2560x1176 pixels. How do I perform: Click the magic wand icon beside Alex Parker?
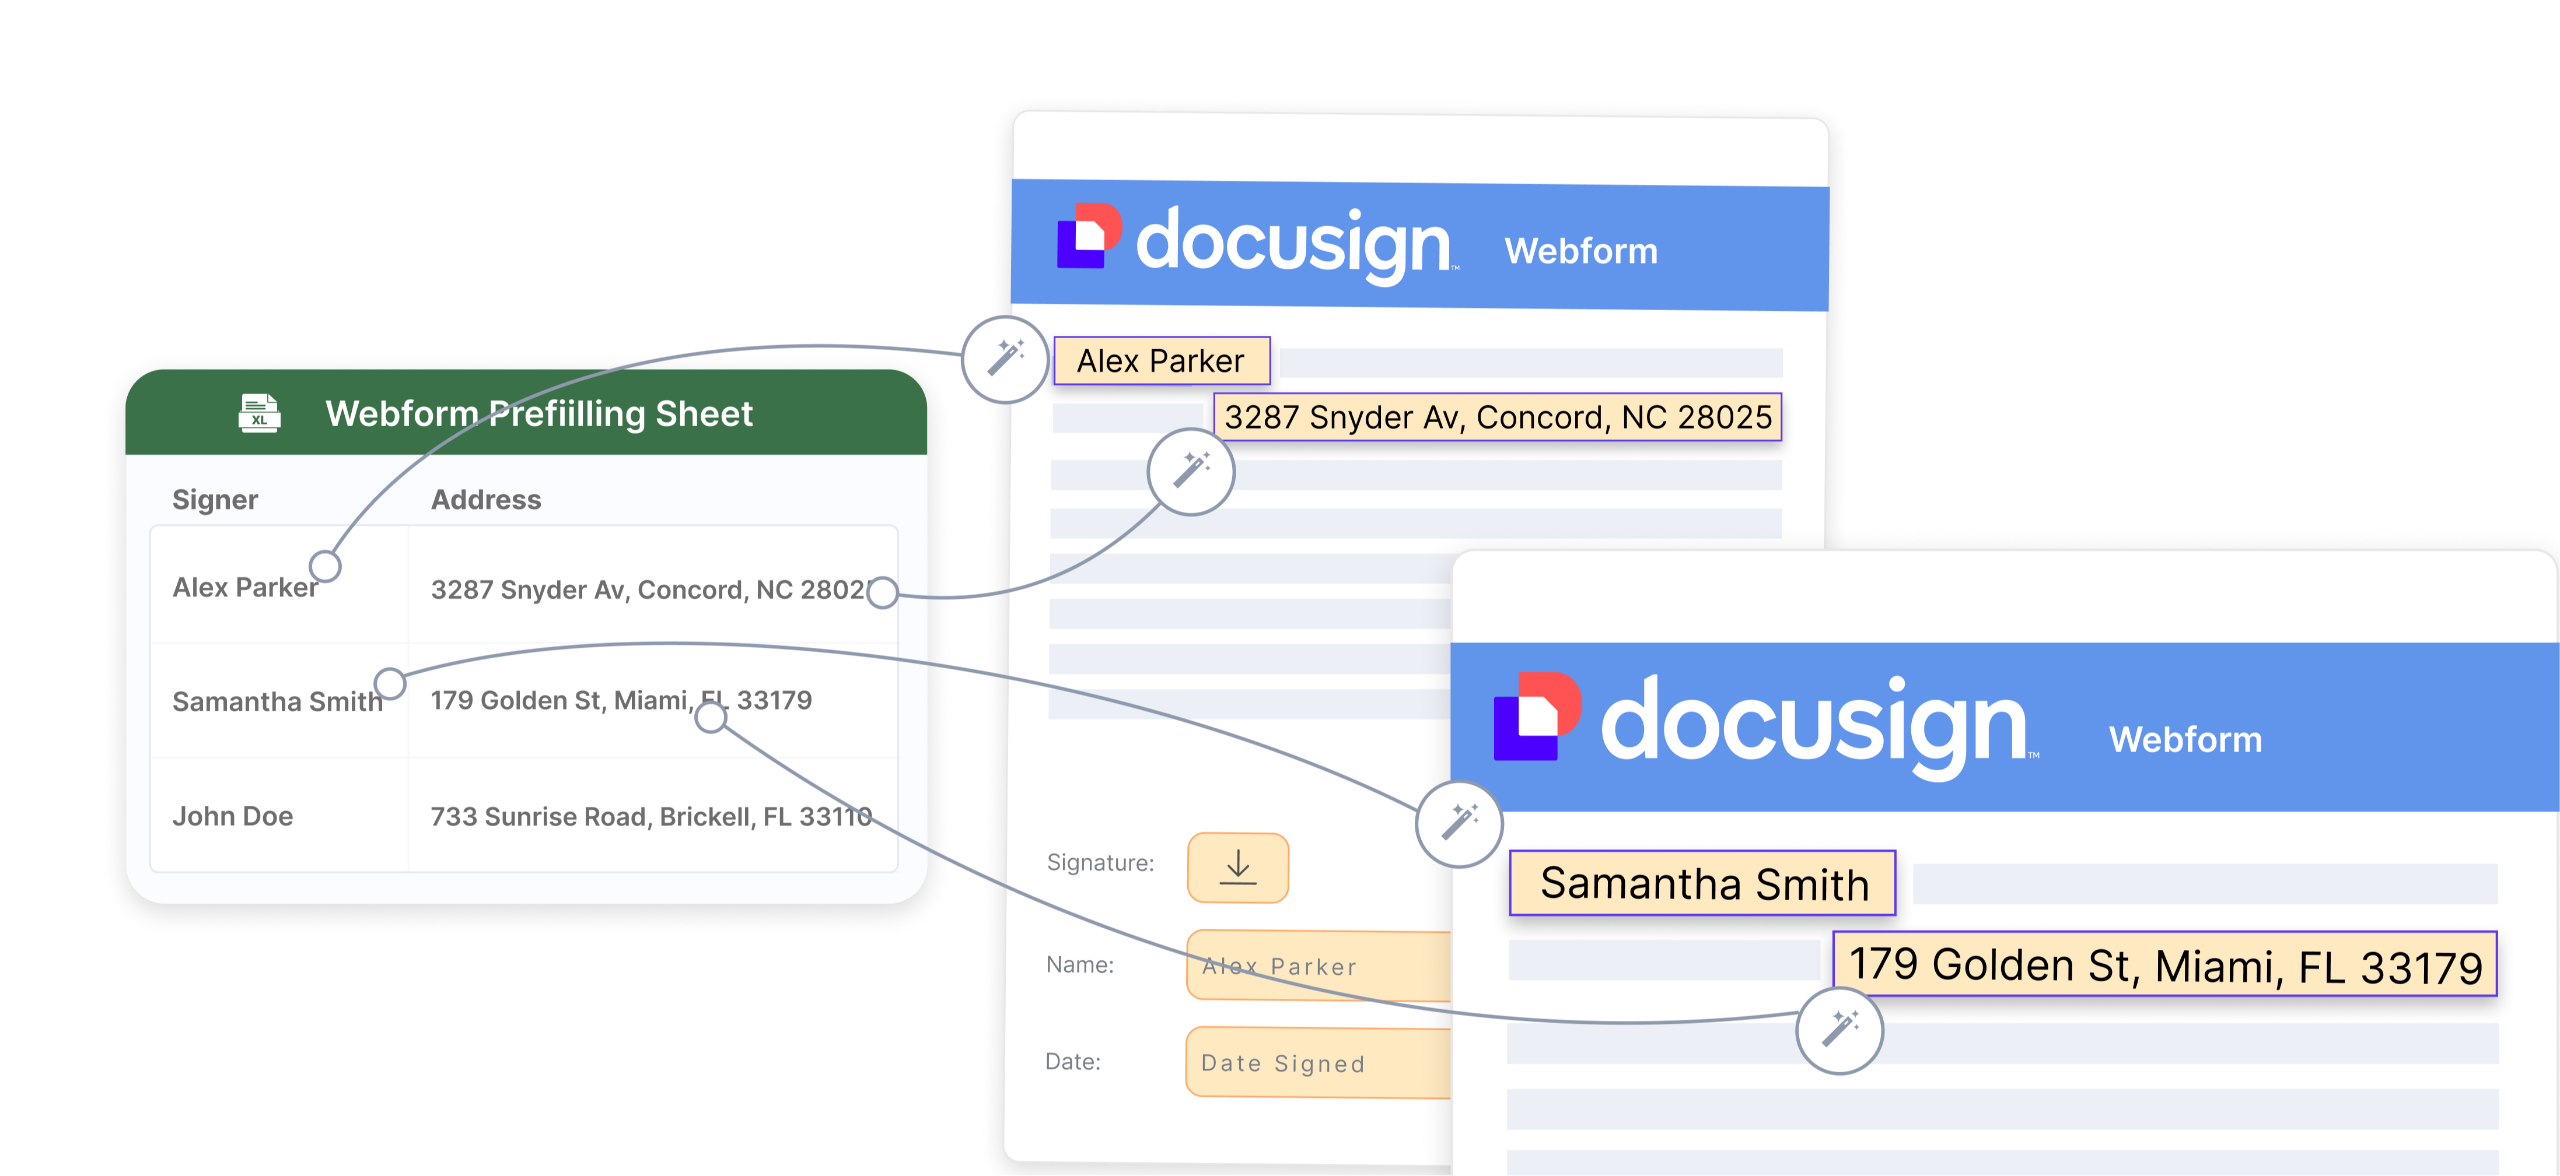(x=1005, y=359)
